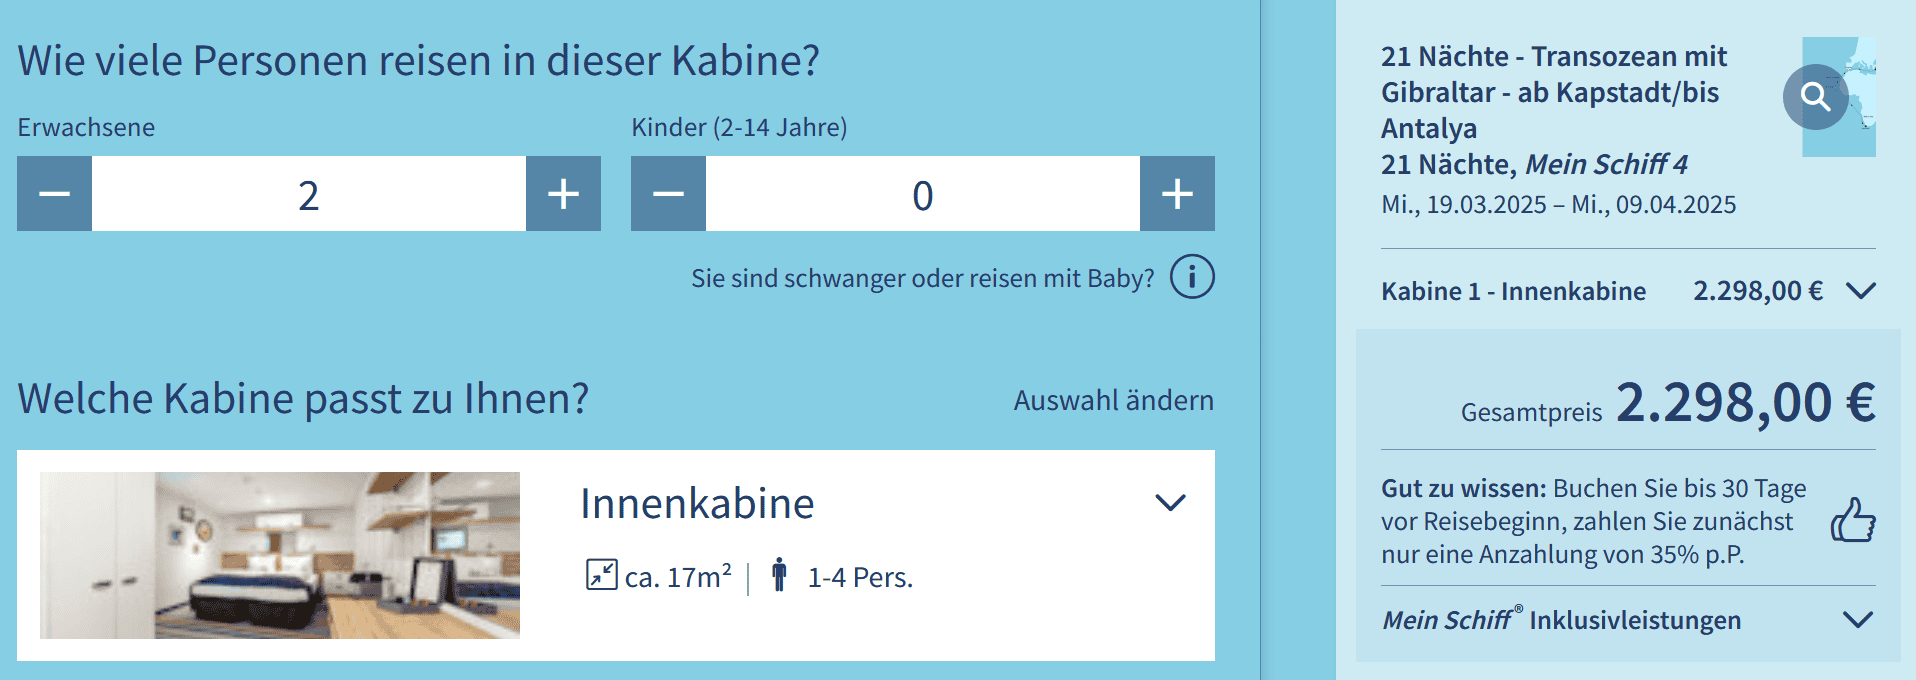Click the Innenkabine cabin title
Viewport: 1916px width, 680px height.
pos(697,504)
